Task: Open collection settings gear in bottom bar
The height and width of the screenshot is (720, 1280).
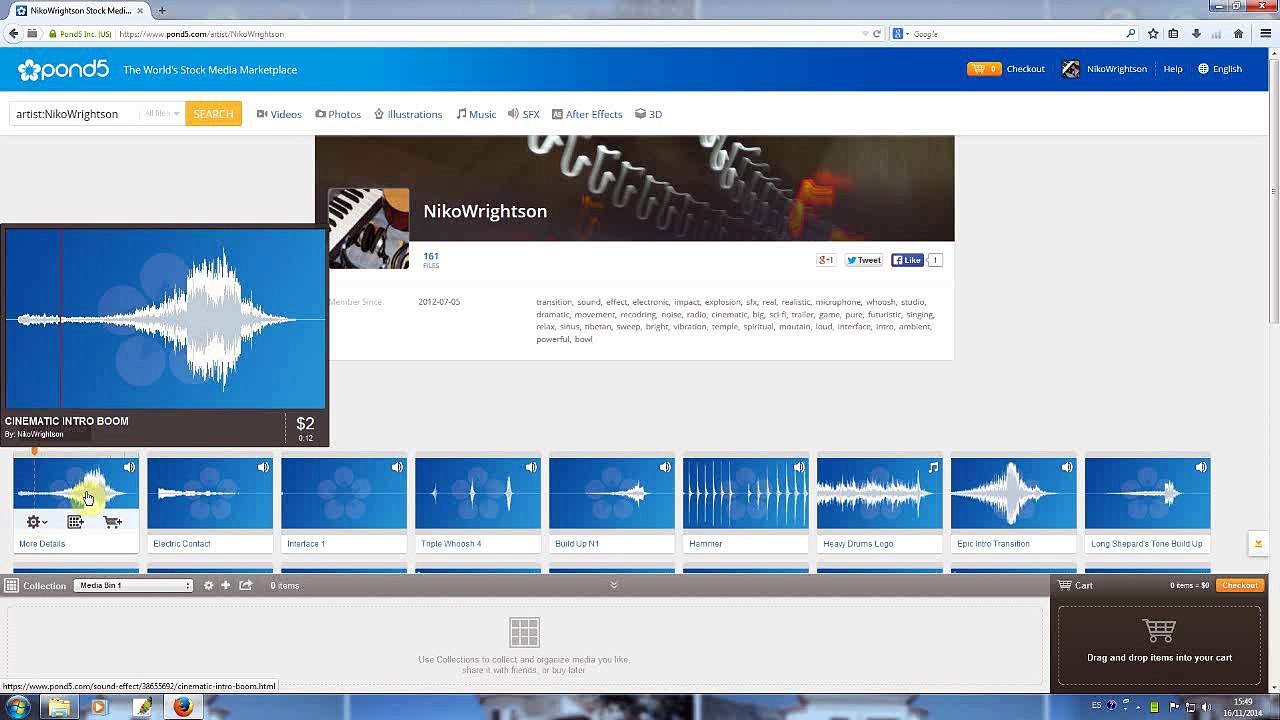Action: (x=208, y=585)
